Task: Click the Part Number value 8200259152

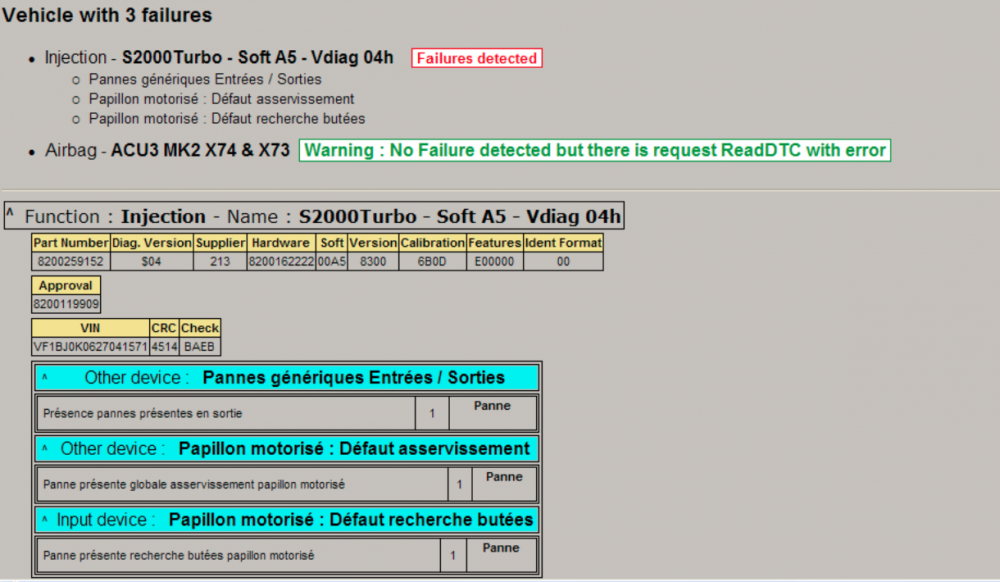Action: (x=71, y=261)
